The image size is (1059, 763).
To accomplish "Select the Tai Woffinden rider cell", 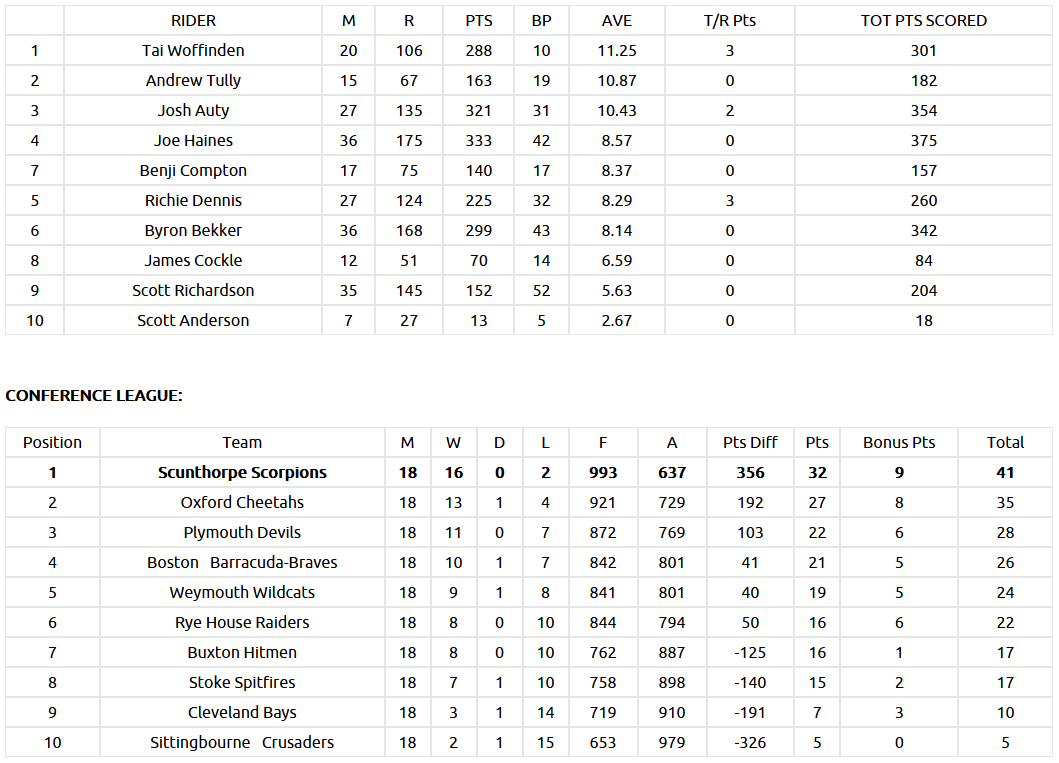I will click(x=193, y=50).
